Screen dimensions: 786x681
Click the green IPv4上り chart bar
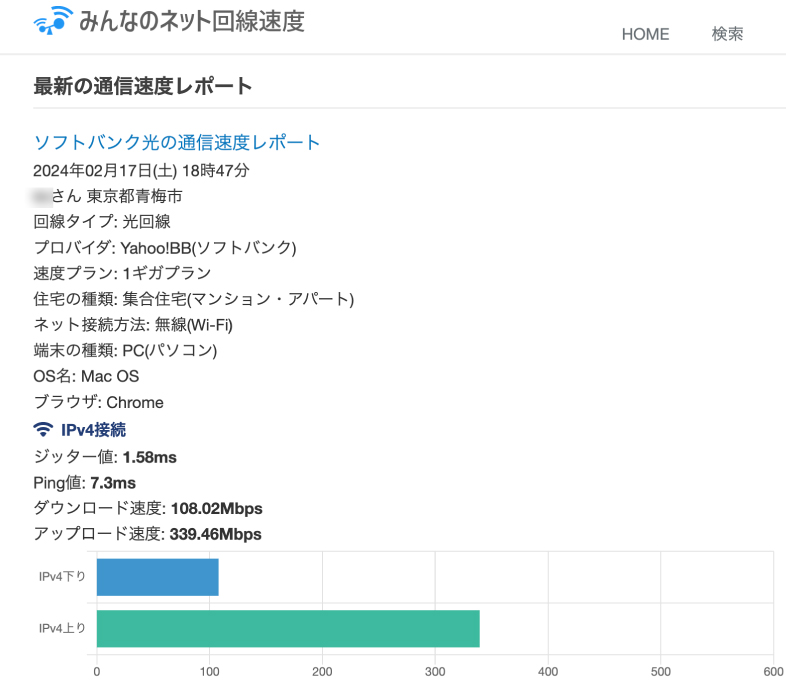coord(288,628)
